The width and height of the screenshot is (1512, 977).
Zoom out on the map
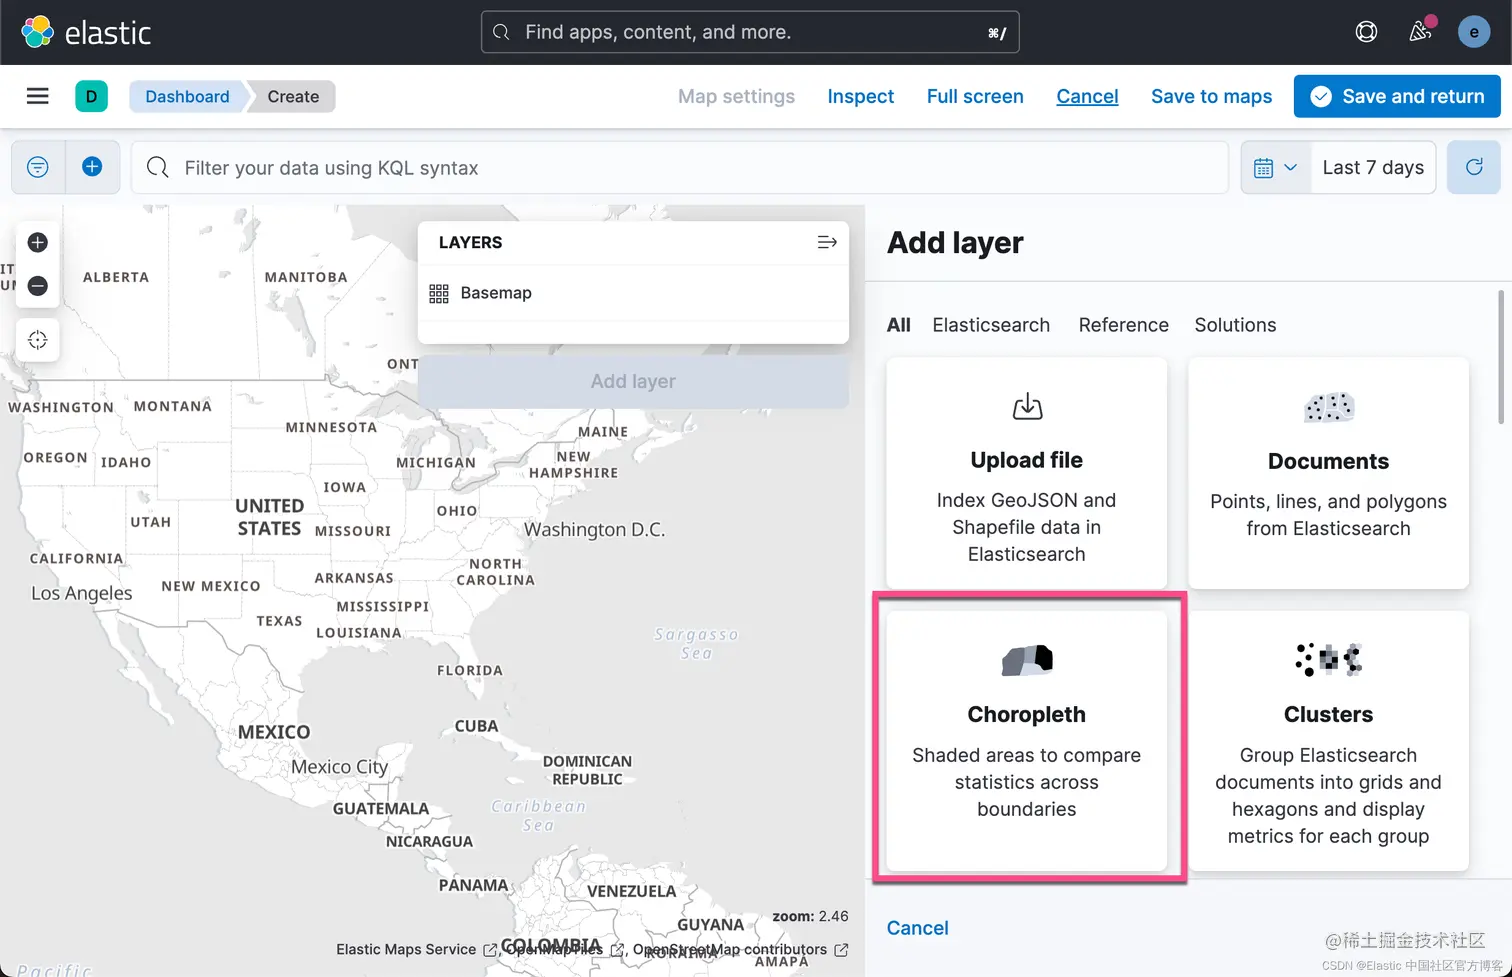[x=38, y=286]
